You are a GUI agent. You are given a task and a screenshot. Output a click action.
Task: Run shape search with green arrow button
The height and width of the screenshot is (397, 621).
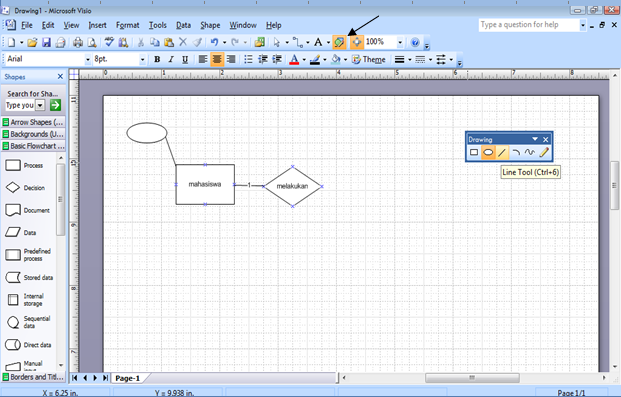(x=55, y=105)
